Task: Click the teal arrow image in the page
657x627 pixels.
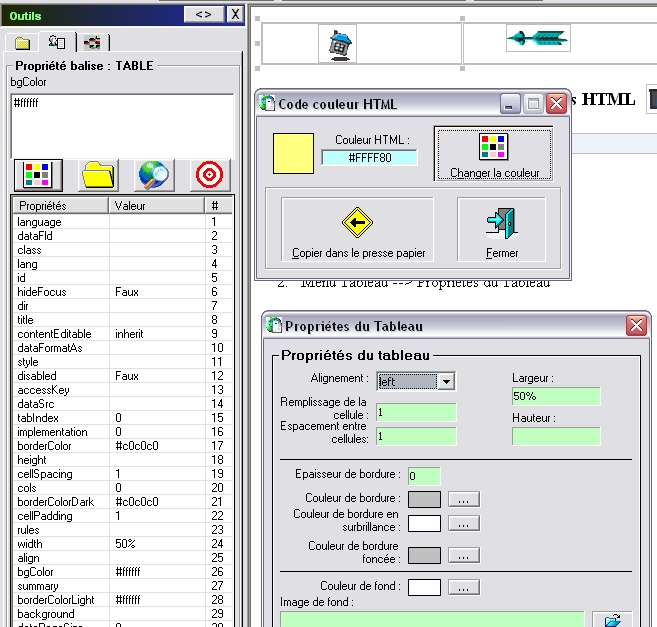Action: tap(537, 39)
